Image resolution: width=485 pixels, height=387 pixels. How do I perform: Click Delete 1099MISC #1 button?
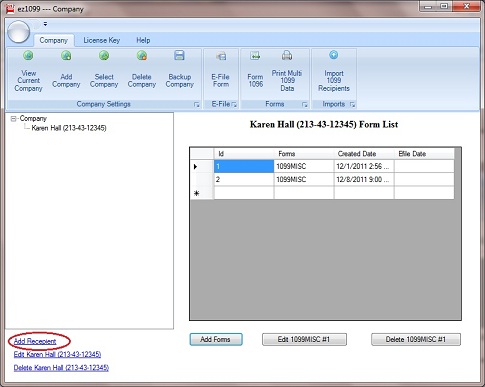(416, 339)
